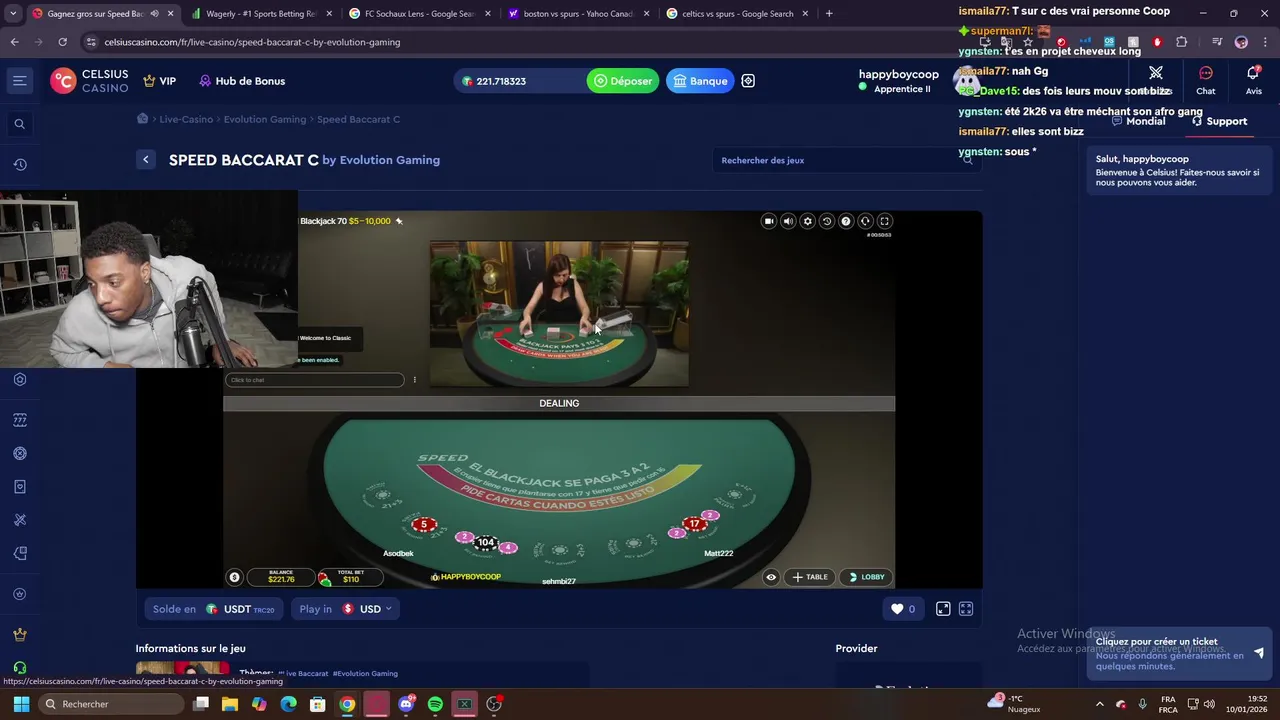Viewport: 1280px width, 720px height.
Task: Click the +TABLE button in game
Action: [810, 577]
